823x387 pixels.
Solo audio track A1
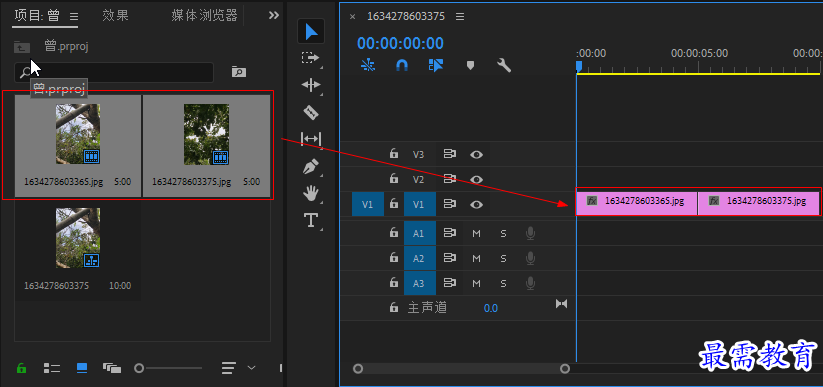(503, 233)
